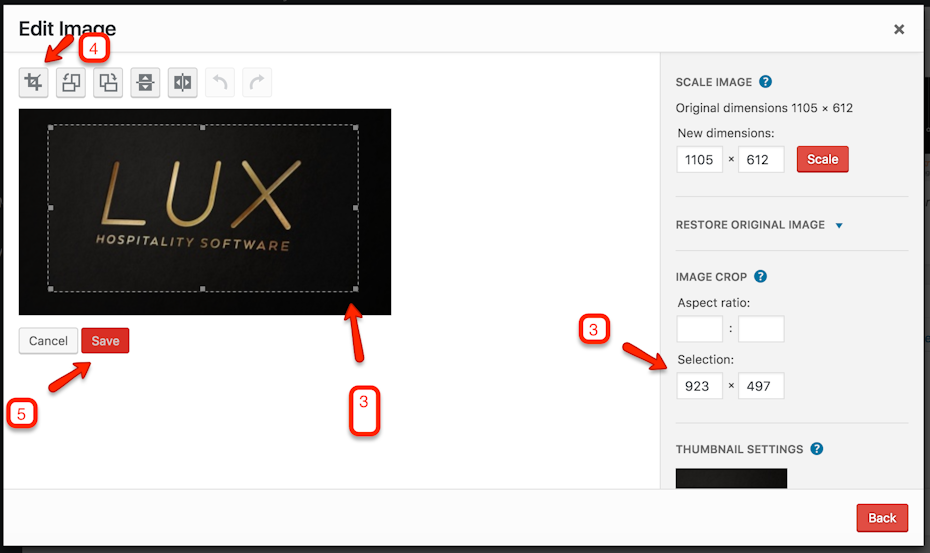Show help for Thumbnail Settings
The width and height of the screenshot is (930, 553).
click(817, 449)
